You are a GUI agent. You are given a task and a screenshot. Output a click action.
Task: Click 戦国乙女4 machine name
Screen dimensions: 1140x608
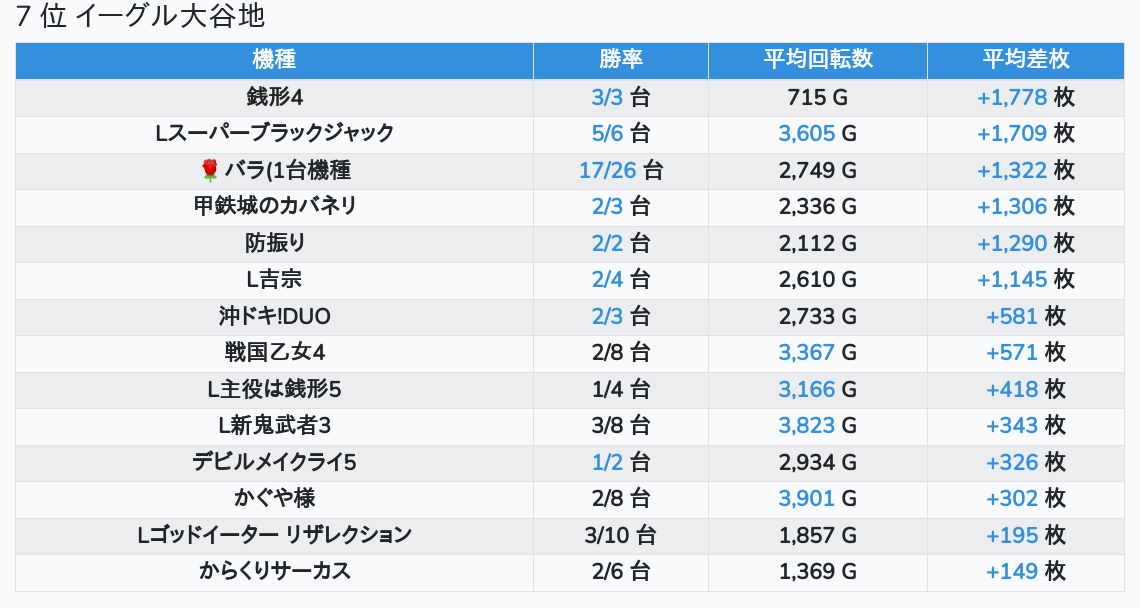pyautogui.click(x=274, y=353)
